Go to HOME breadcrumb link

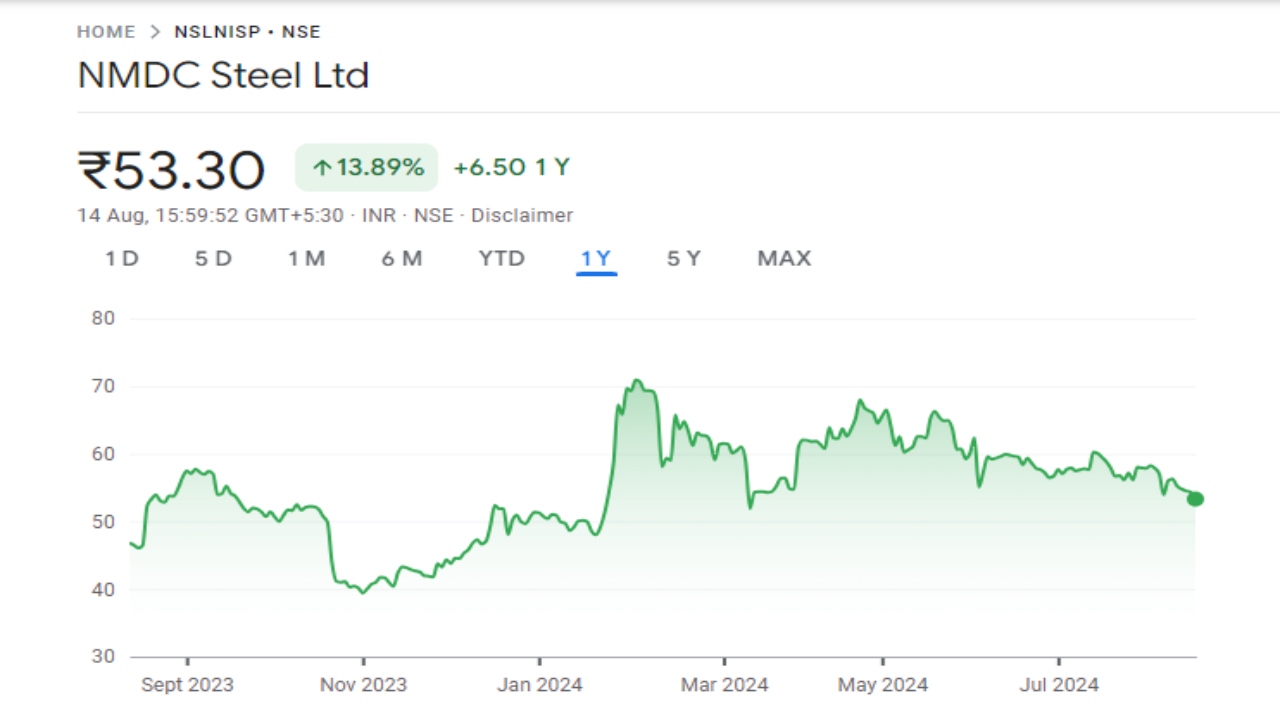click(x=106, y=32)
